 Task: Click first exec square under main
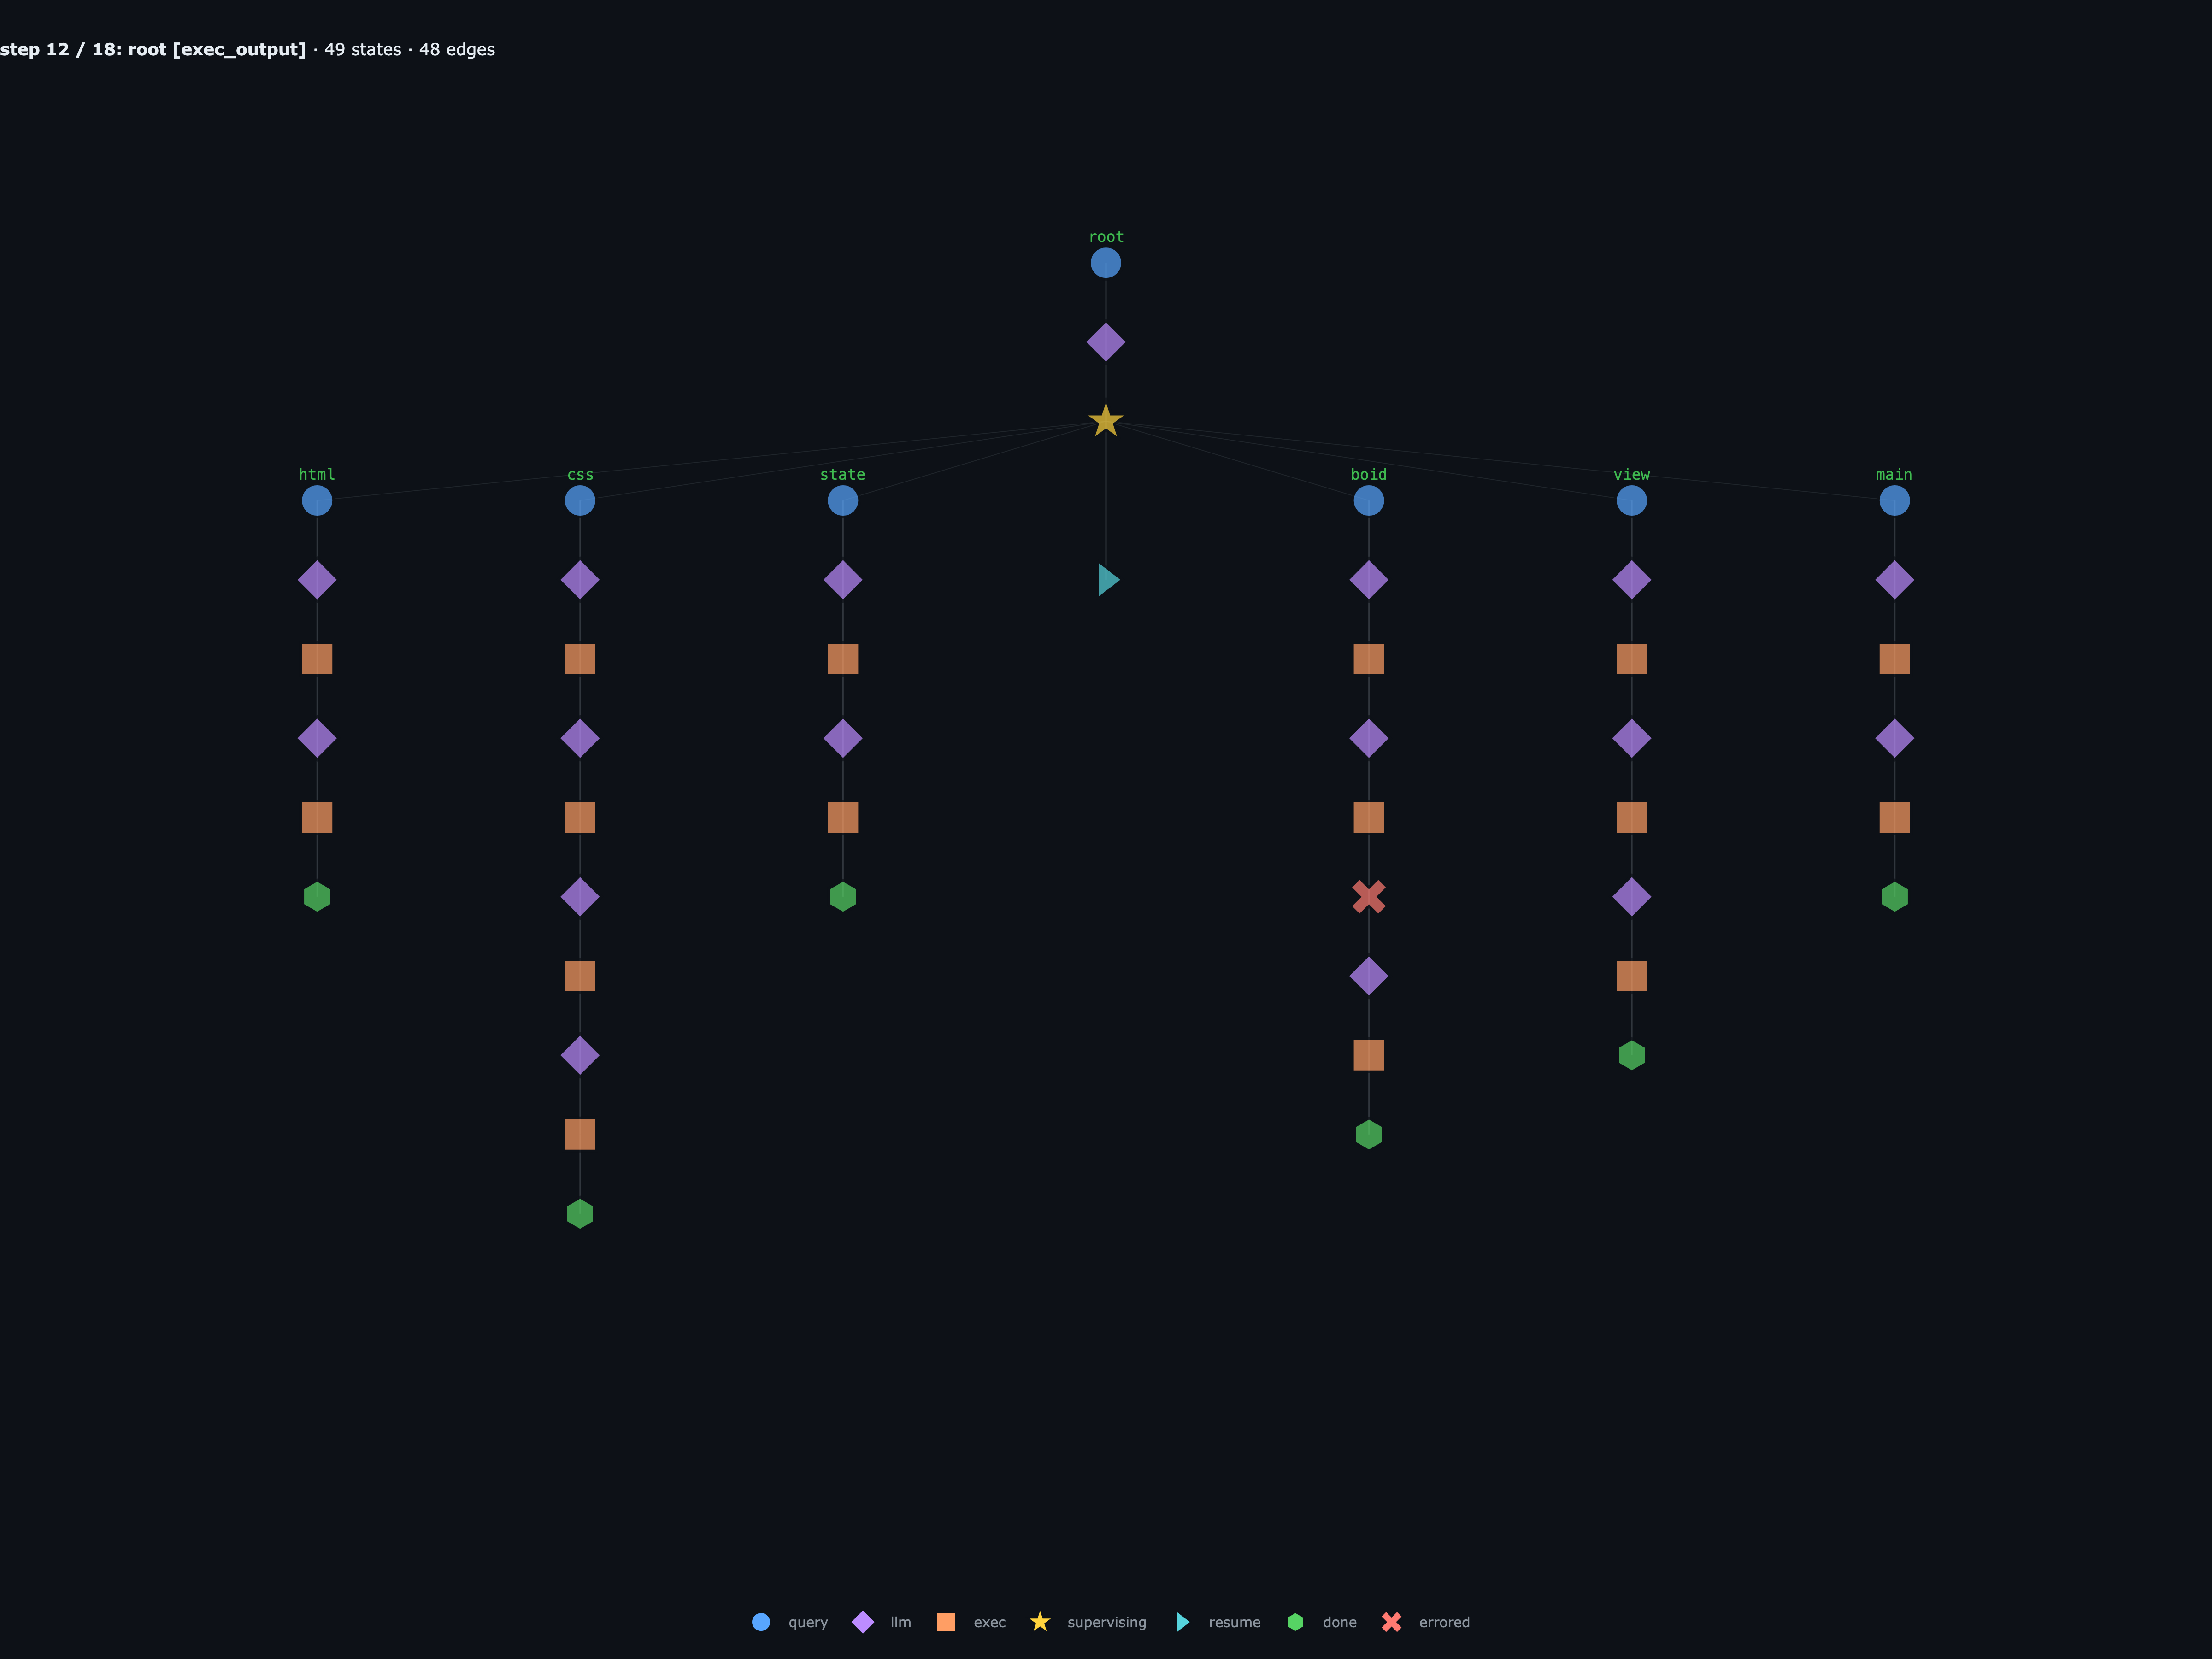point(1895,659)
